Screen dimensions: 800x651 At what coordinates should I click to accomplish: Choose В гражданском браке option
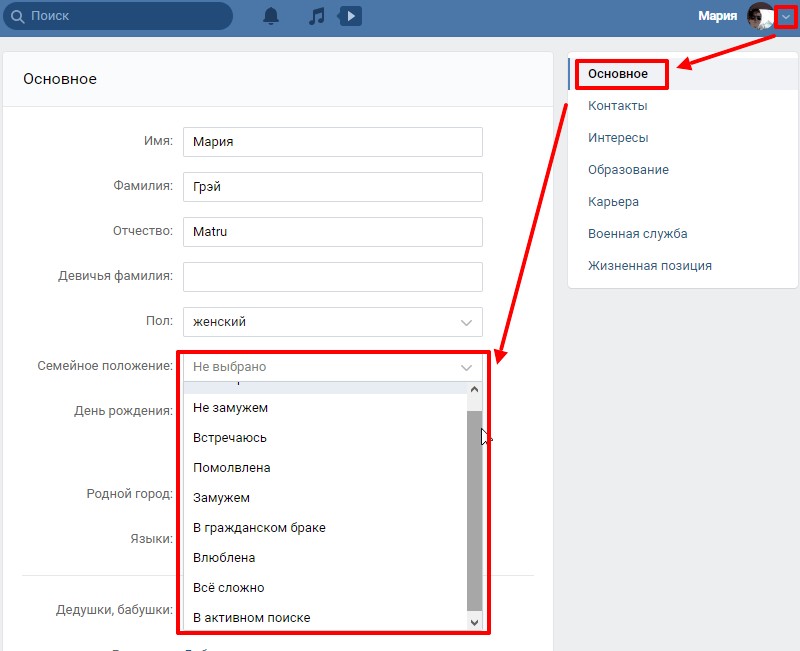point(325,528)
